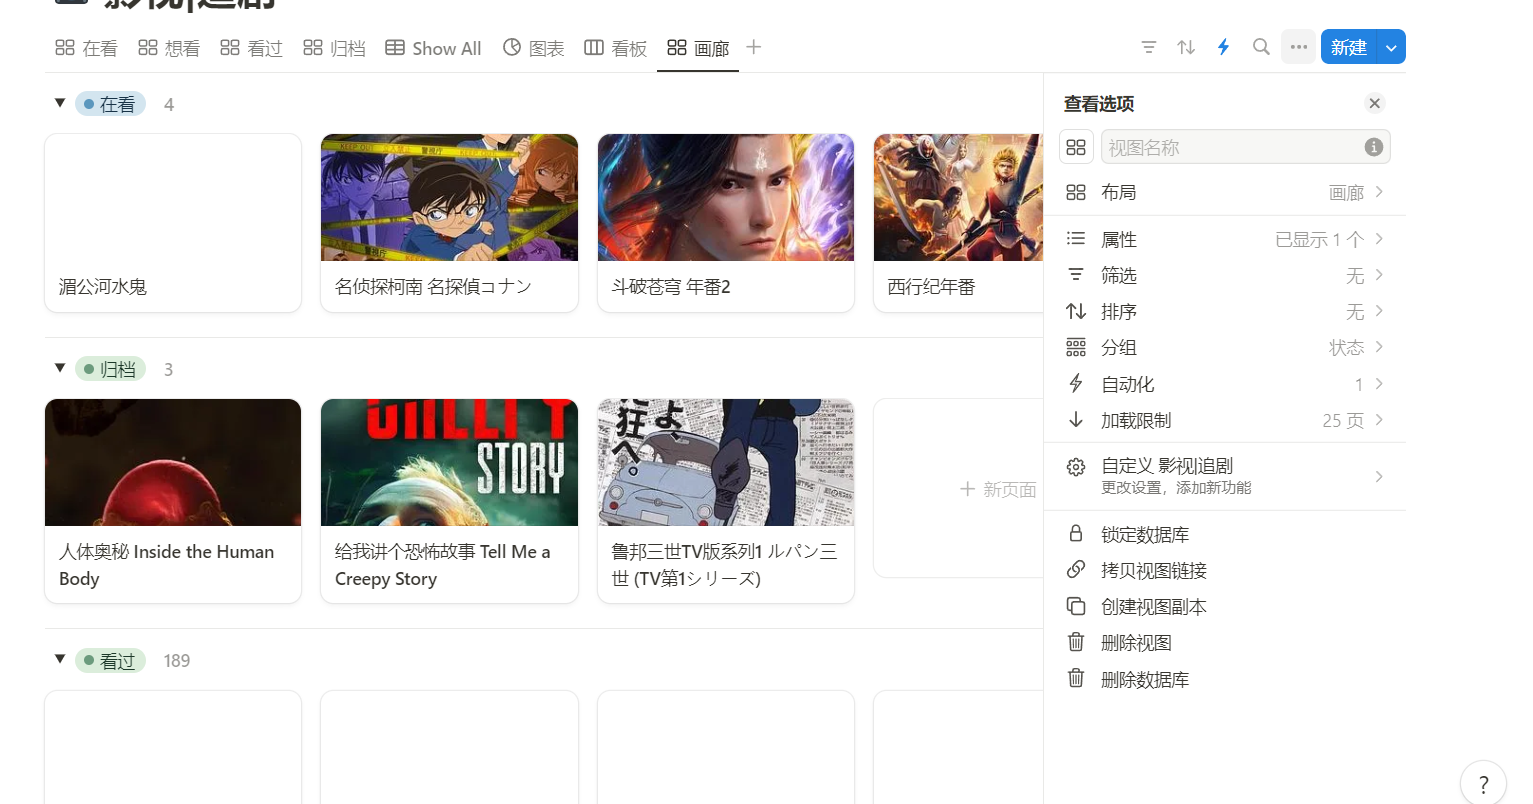This screenshot has width=1533, height=804.
Task: Open the three-dot view options button
Action: (x=1298, y=47)
